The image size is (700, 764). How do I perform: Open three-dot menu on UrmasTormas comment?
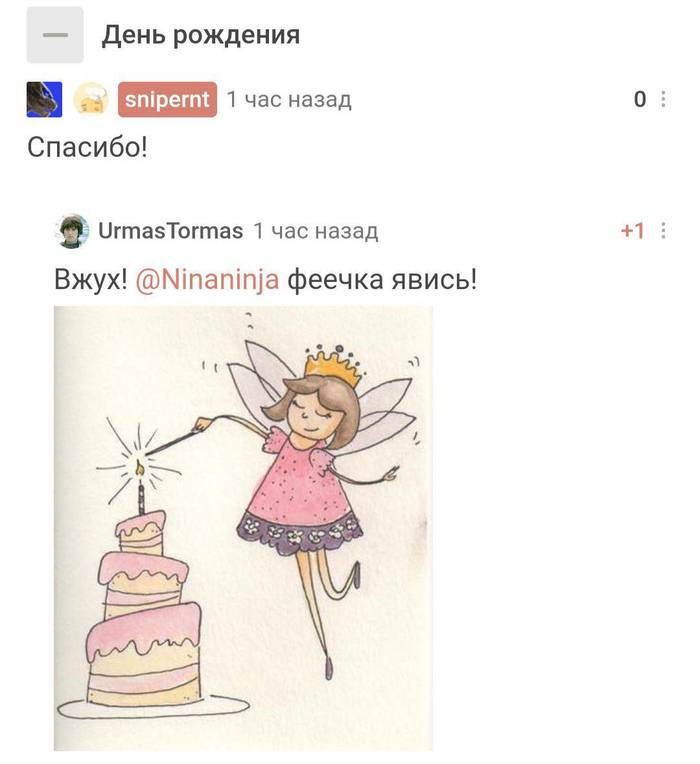[663, 230]
